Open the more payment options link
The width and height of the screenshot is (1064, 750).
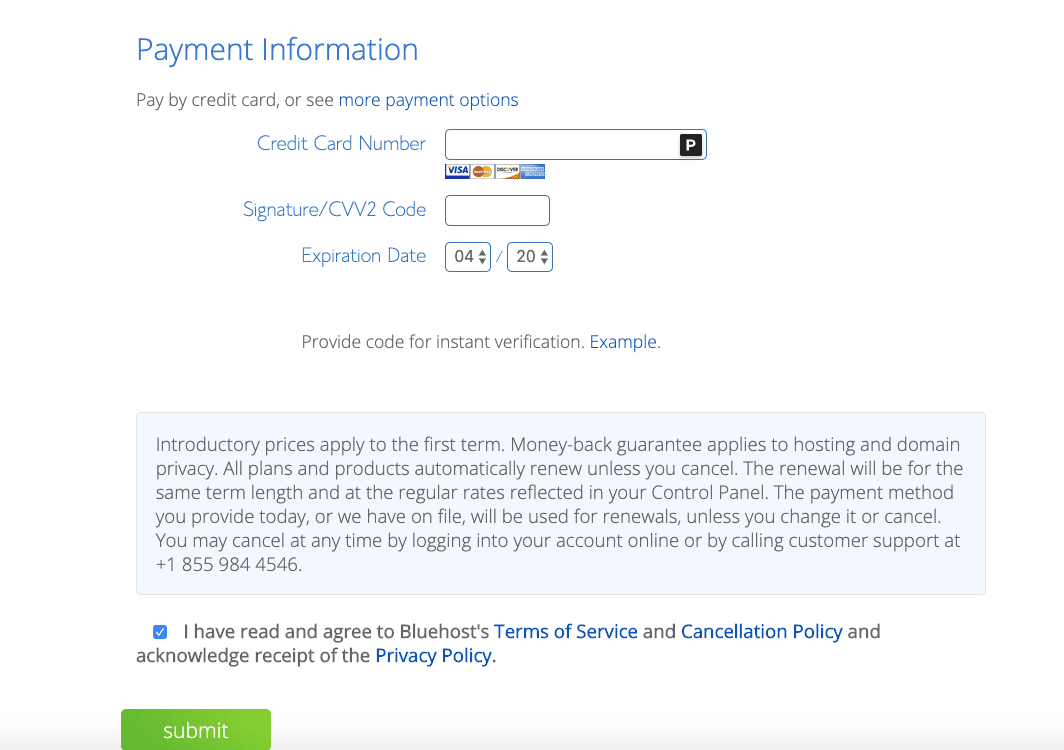[428, 100]
